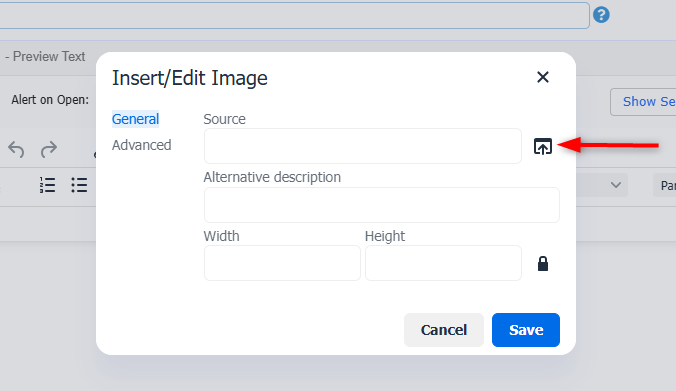This screenshot has height=391, width=676.
Task: Insert a bulleted list
Action: tap(79, 185)
